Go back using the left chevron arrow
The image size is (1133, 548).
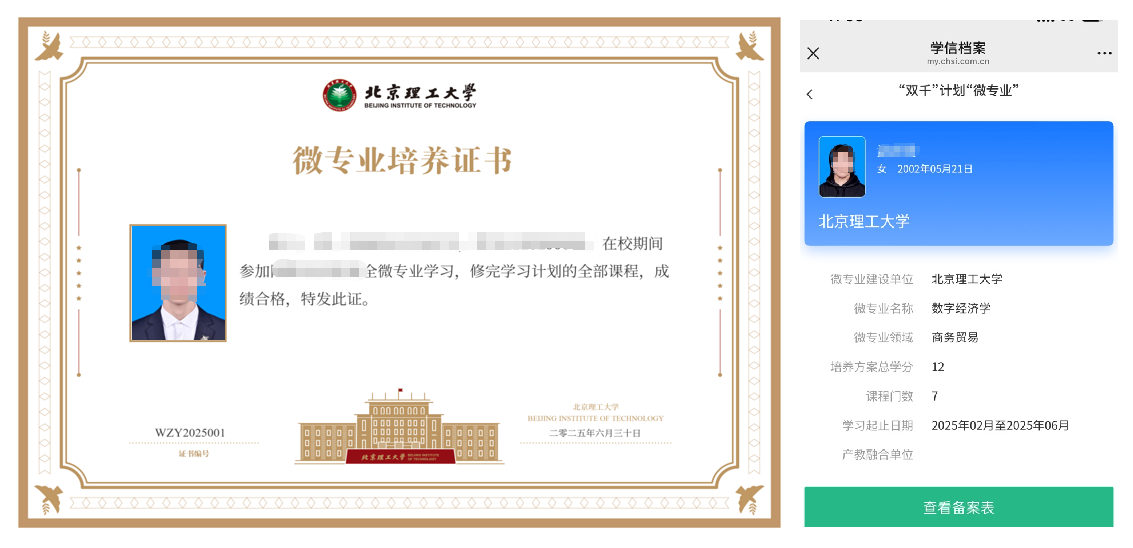tap(810, 94)
